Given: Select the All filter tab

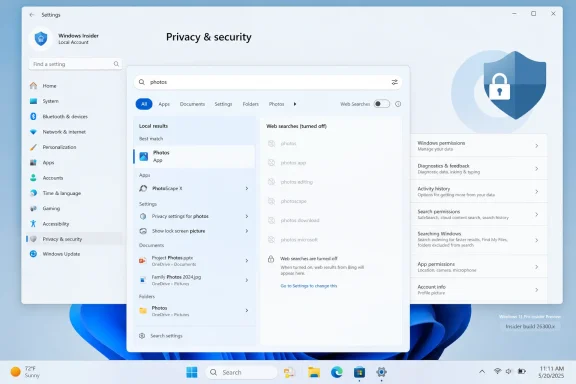Looking at the screenshot, I should tap(144, 104).
